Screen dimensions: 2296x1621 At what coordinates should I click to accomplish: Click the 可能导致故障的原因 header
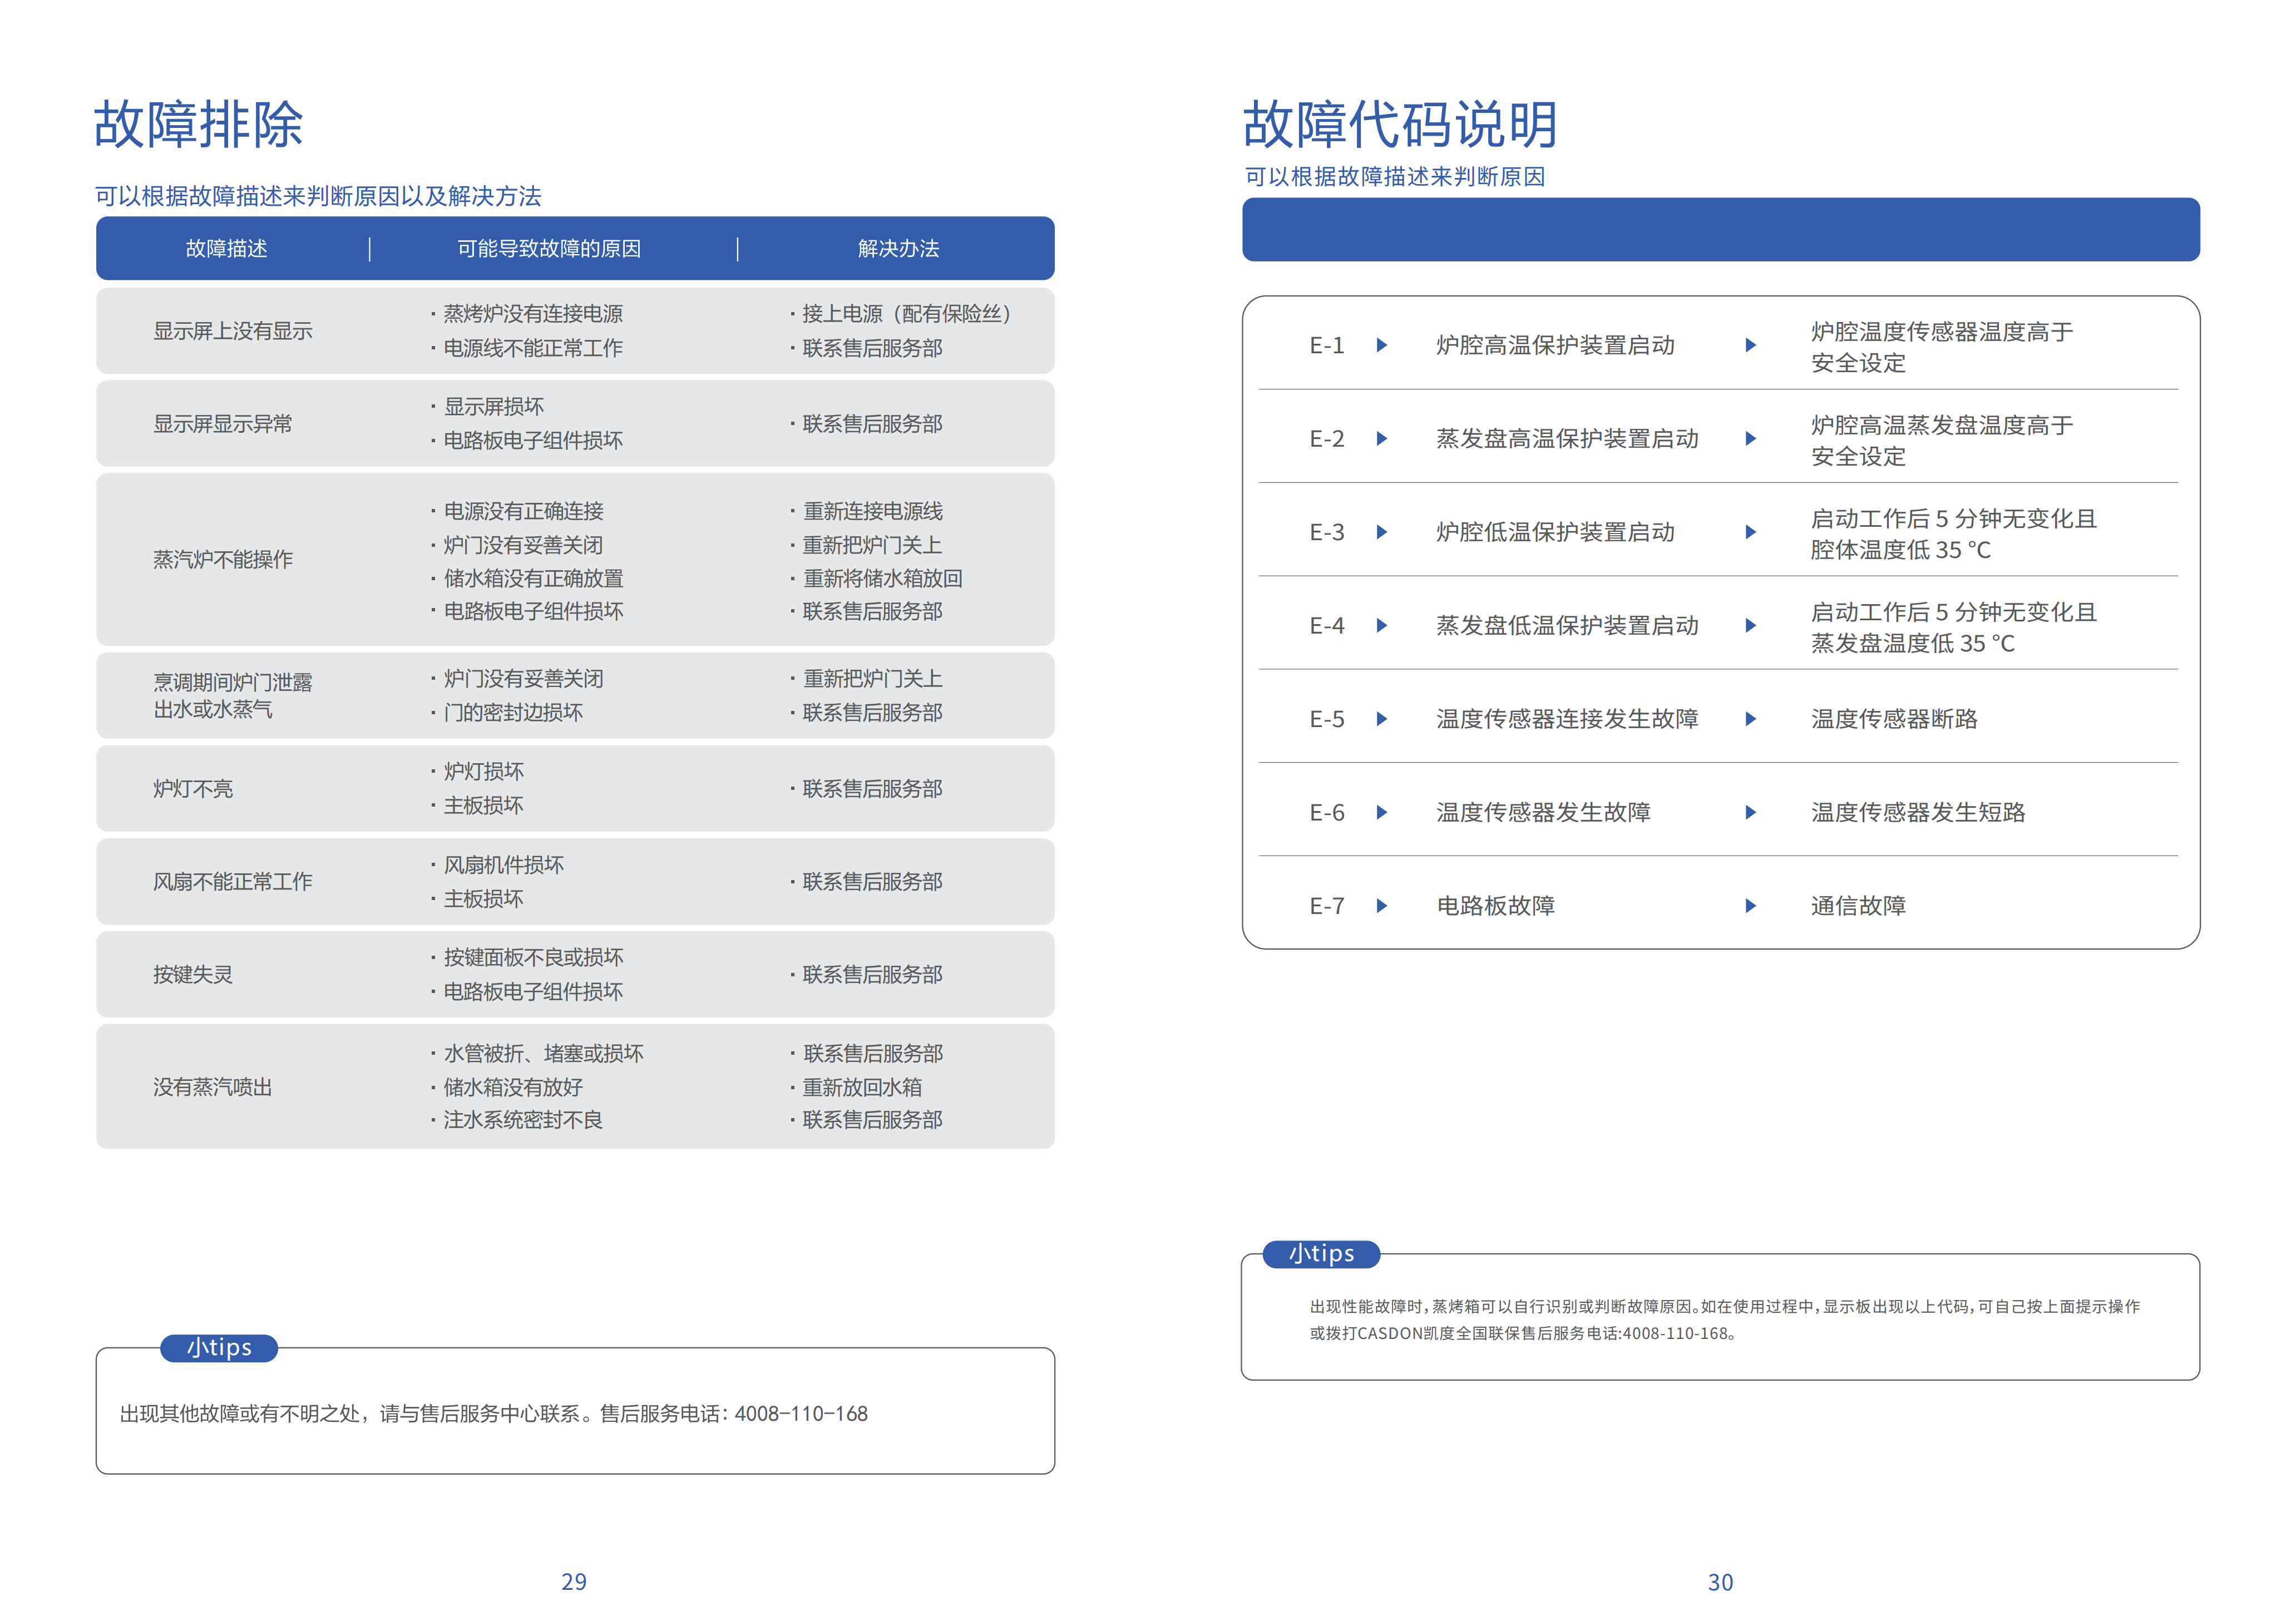point(549,249)
